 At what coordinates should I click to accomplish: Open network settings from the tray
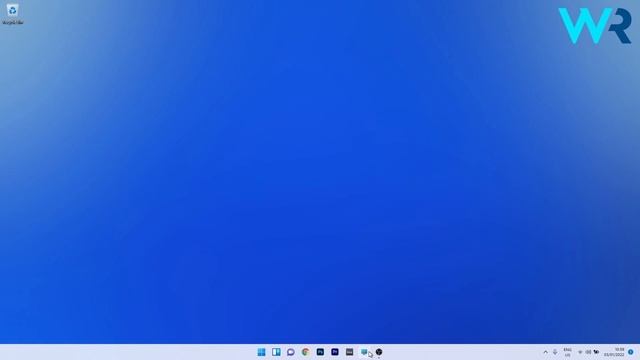coord(580,352)
